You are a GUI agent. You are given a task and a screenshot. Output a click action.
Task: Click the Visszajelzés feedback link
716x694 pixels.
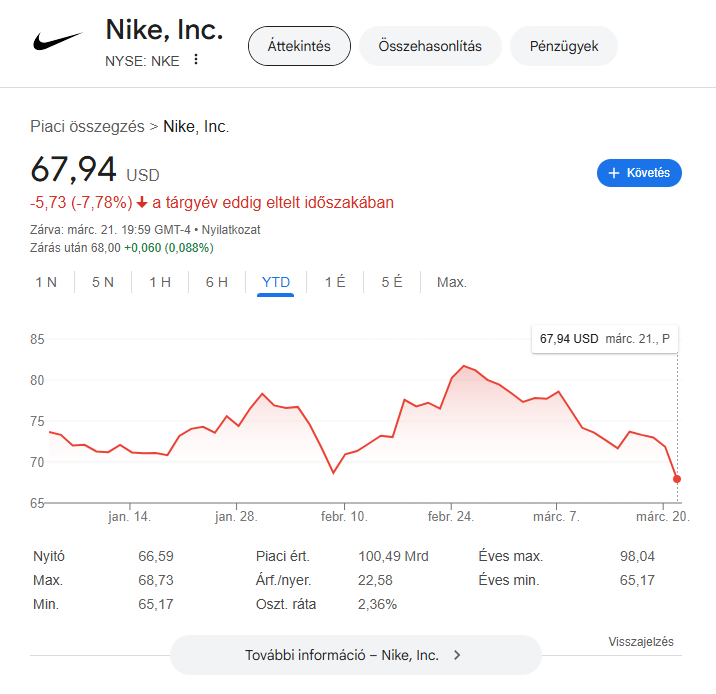coord(641,642)
